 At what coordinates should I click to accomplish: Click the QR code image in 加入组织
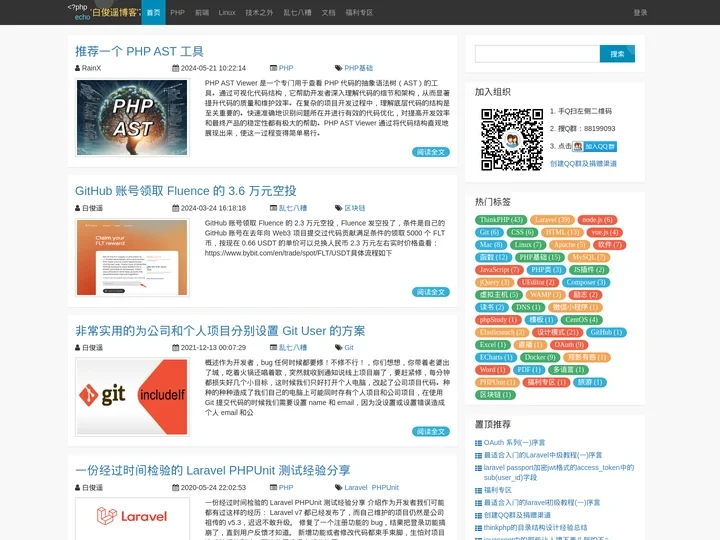point(512,140)
